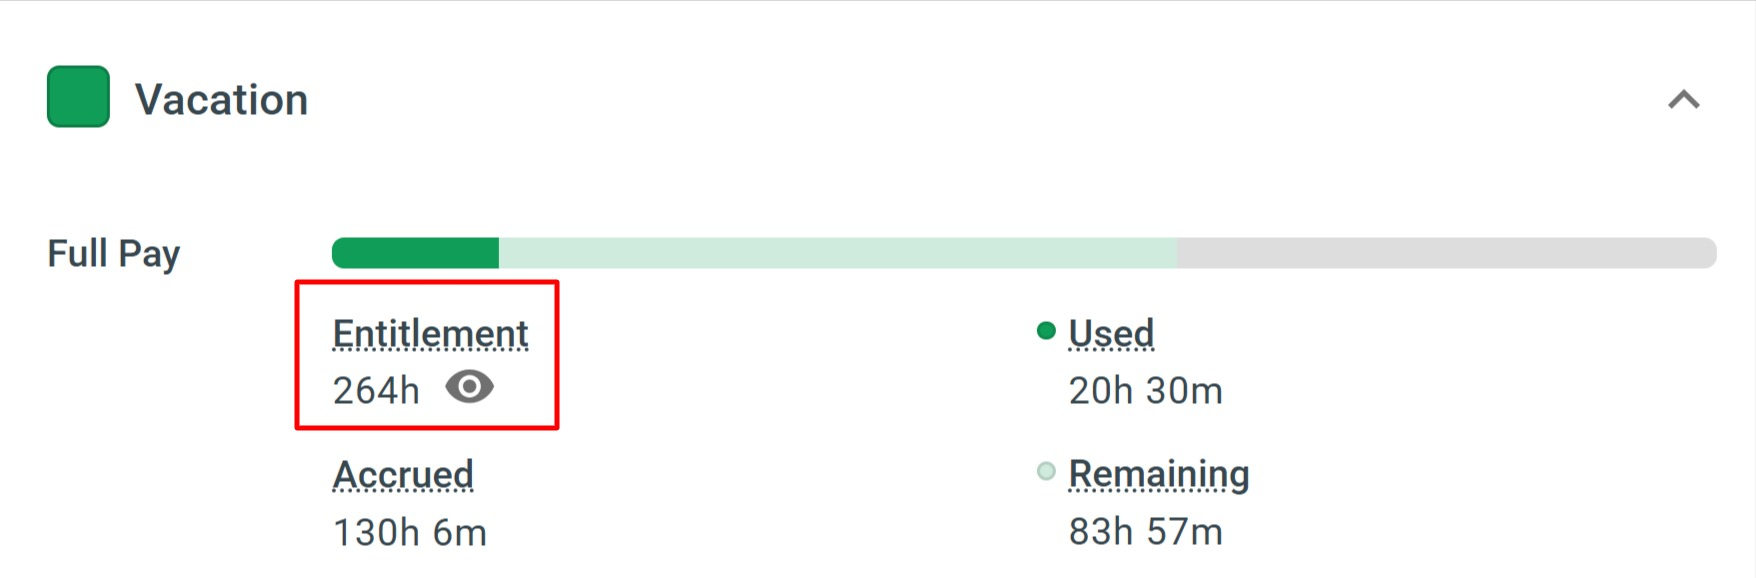Click the Used label
Viewport: 1756px width, 578px height.
tap(1111, 334)
